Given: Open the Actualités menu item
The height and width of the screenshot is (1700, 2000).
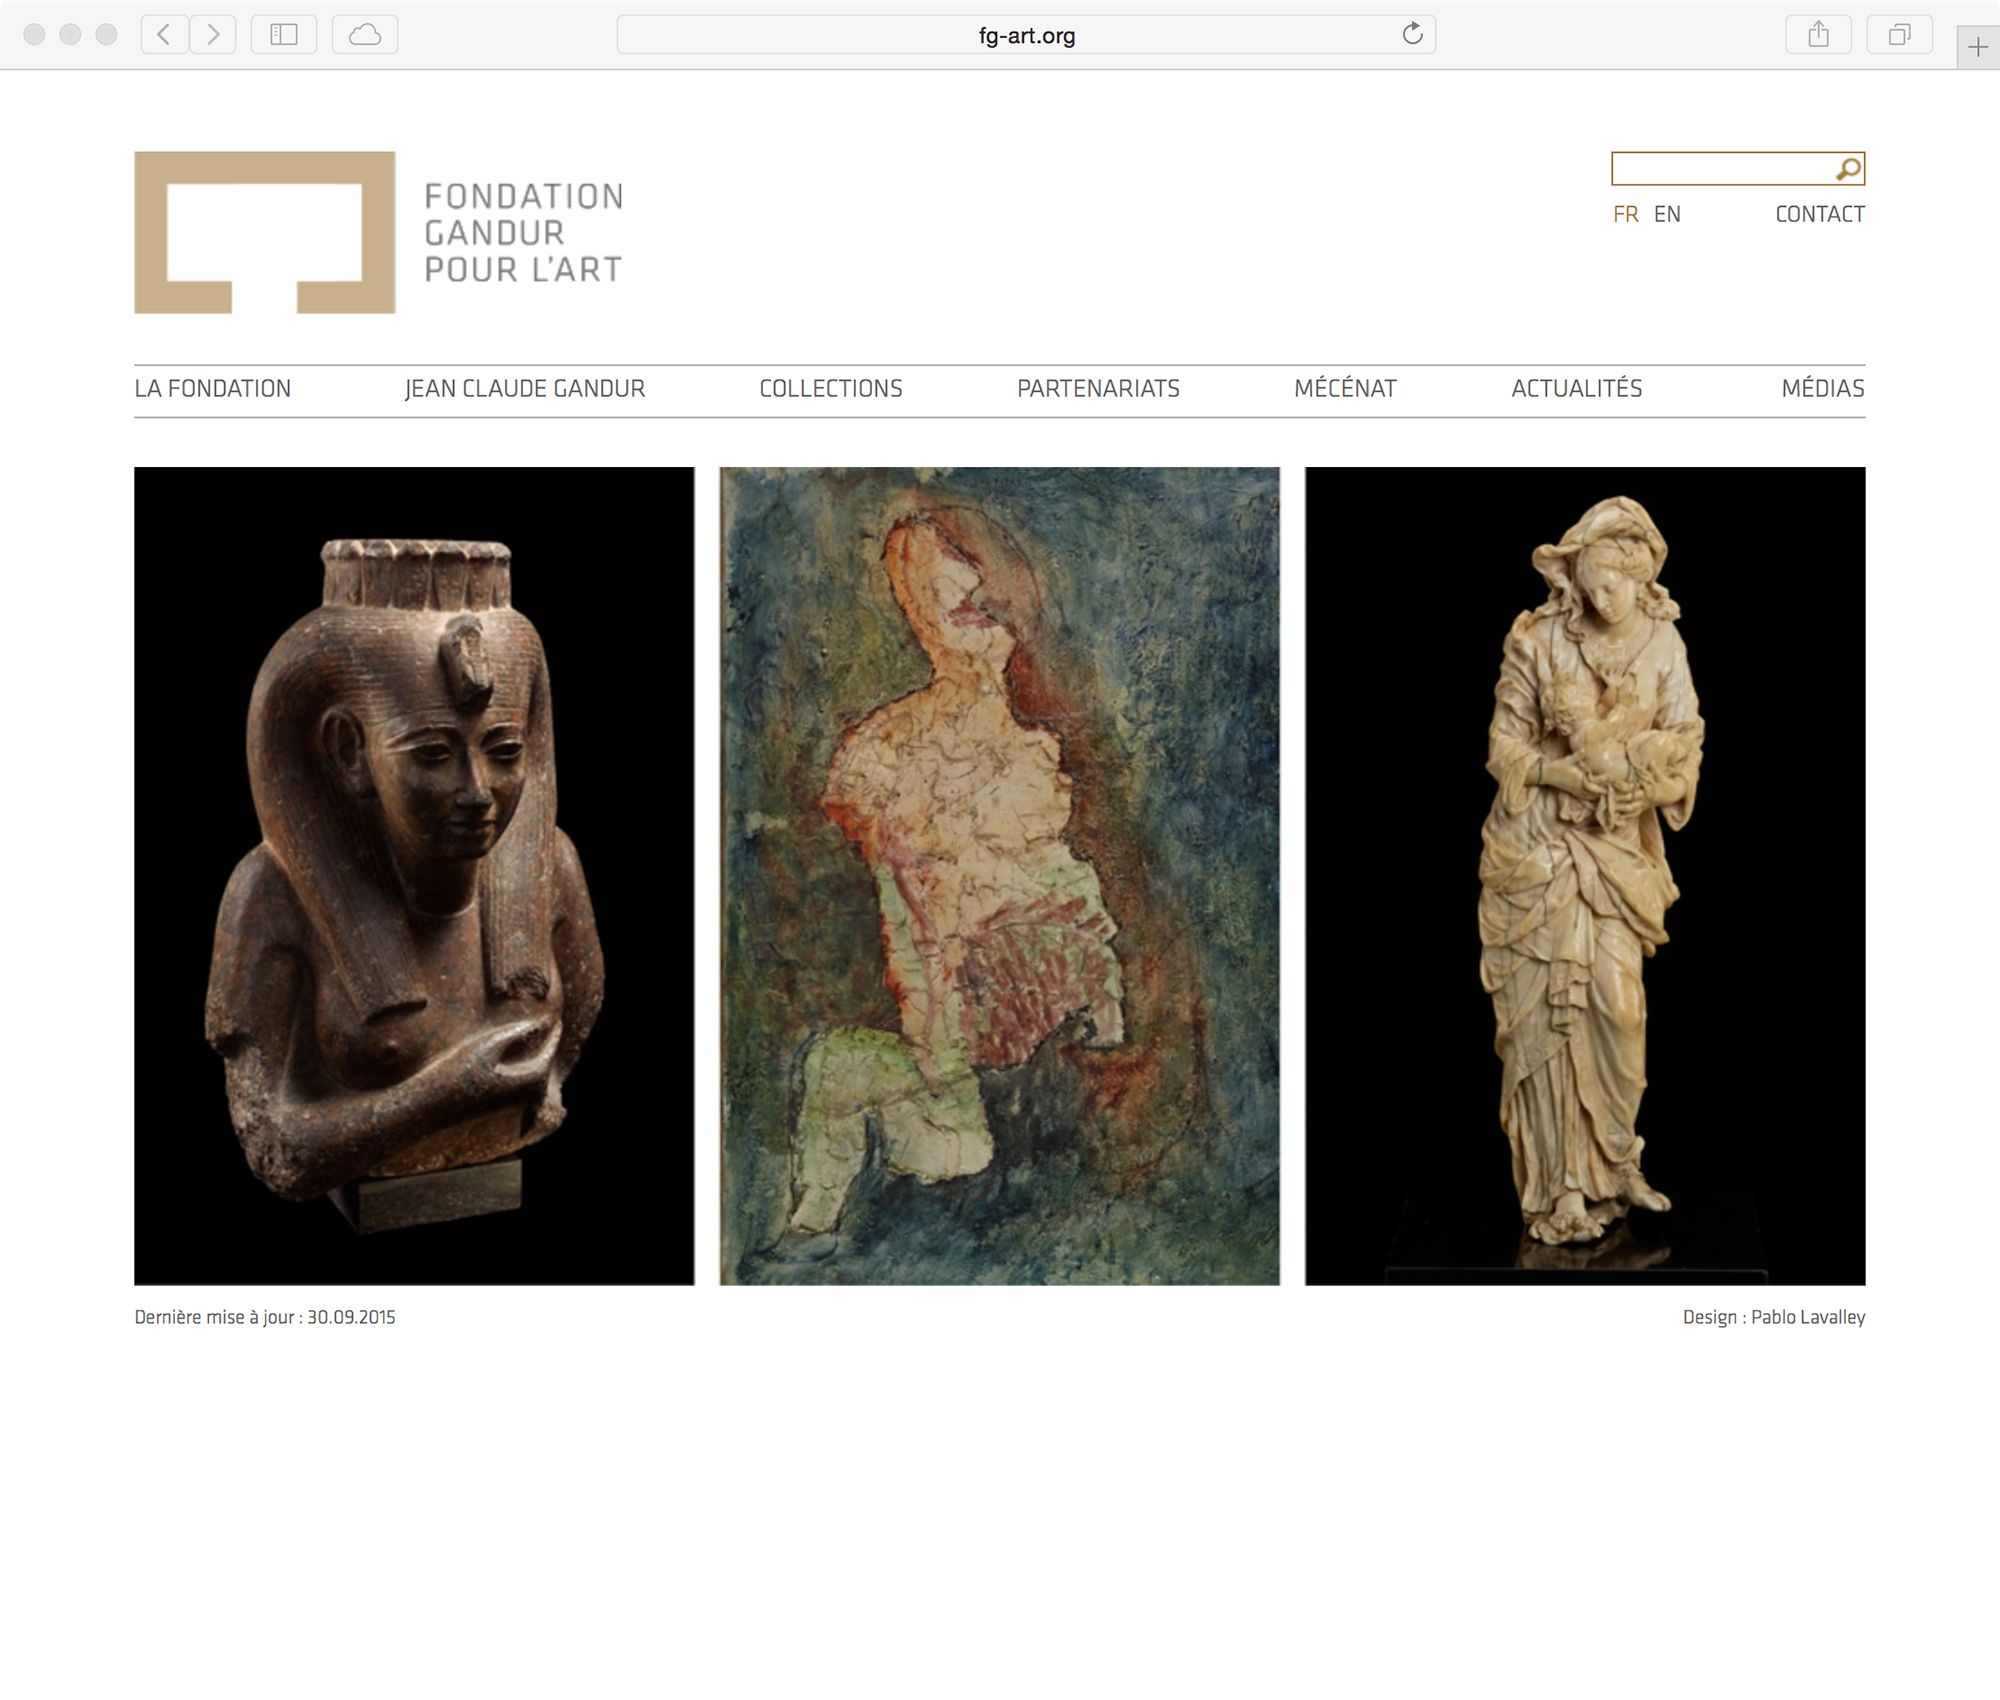Looking at the screenshot, I should (x=1576, y=389).
